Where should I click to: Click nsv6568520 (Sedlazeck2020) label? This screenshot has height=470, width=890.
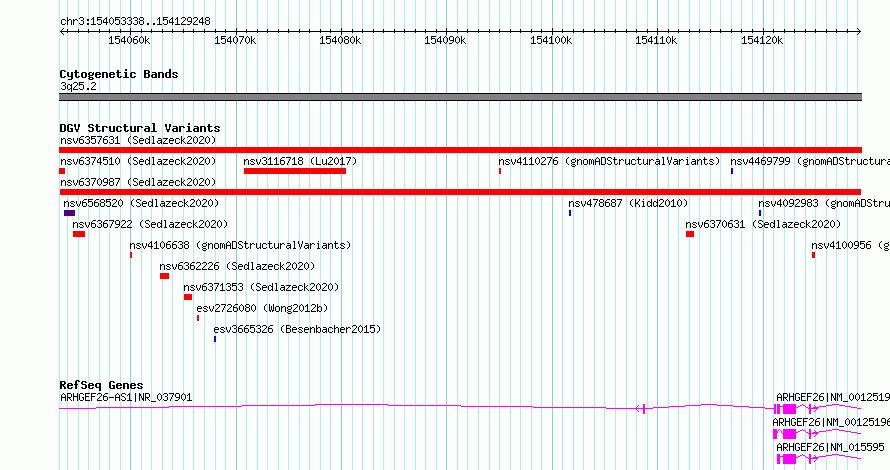click(141, 203)
